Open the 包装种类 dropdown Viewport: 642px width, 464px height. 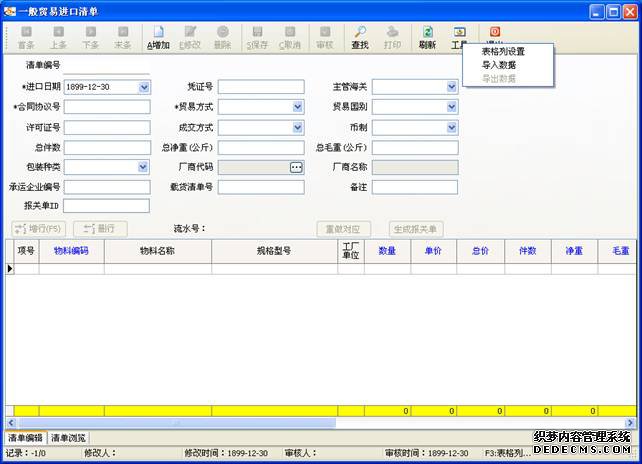point(144,167)
